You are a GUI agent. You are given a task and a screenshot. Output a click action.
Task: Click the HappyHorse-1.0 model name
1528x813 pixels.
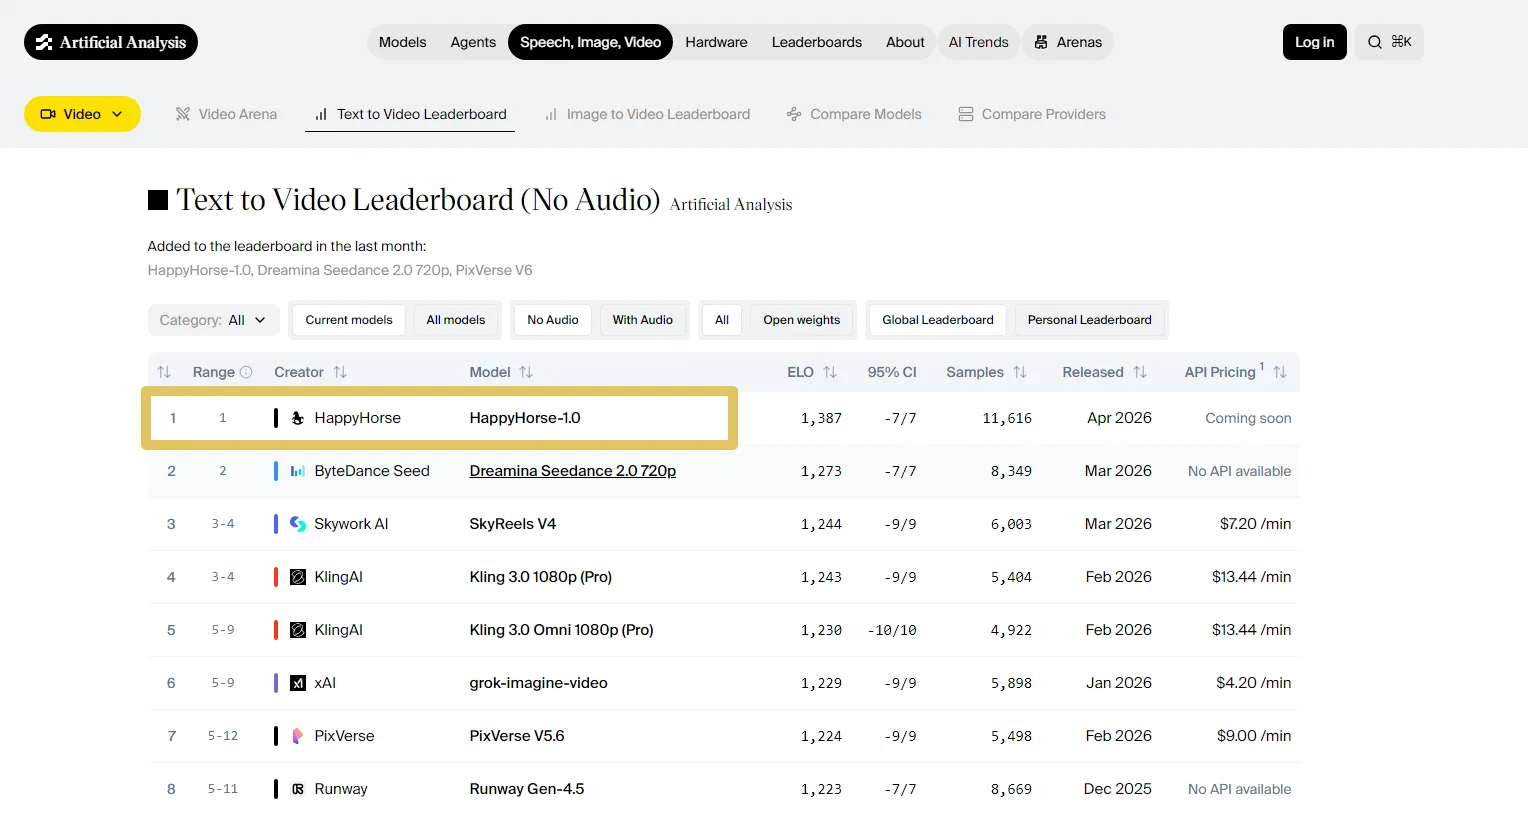coord(525,418)
